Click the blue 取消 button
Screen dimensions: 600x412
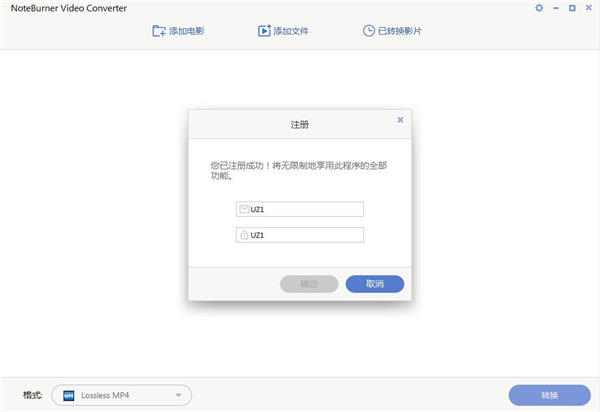click(375, 284)
